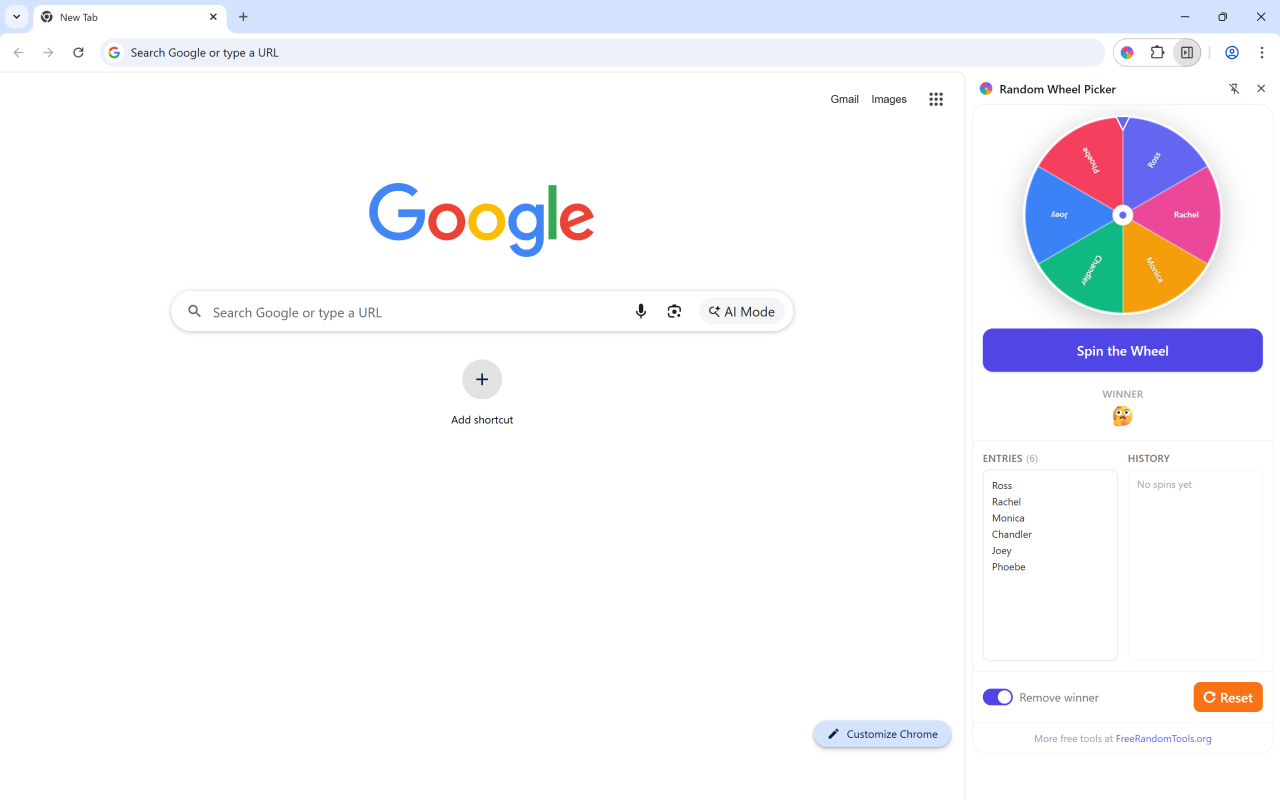
Task: Close the New Tab tab
Action: click(213, 17)
